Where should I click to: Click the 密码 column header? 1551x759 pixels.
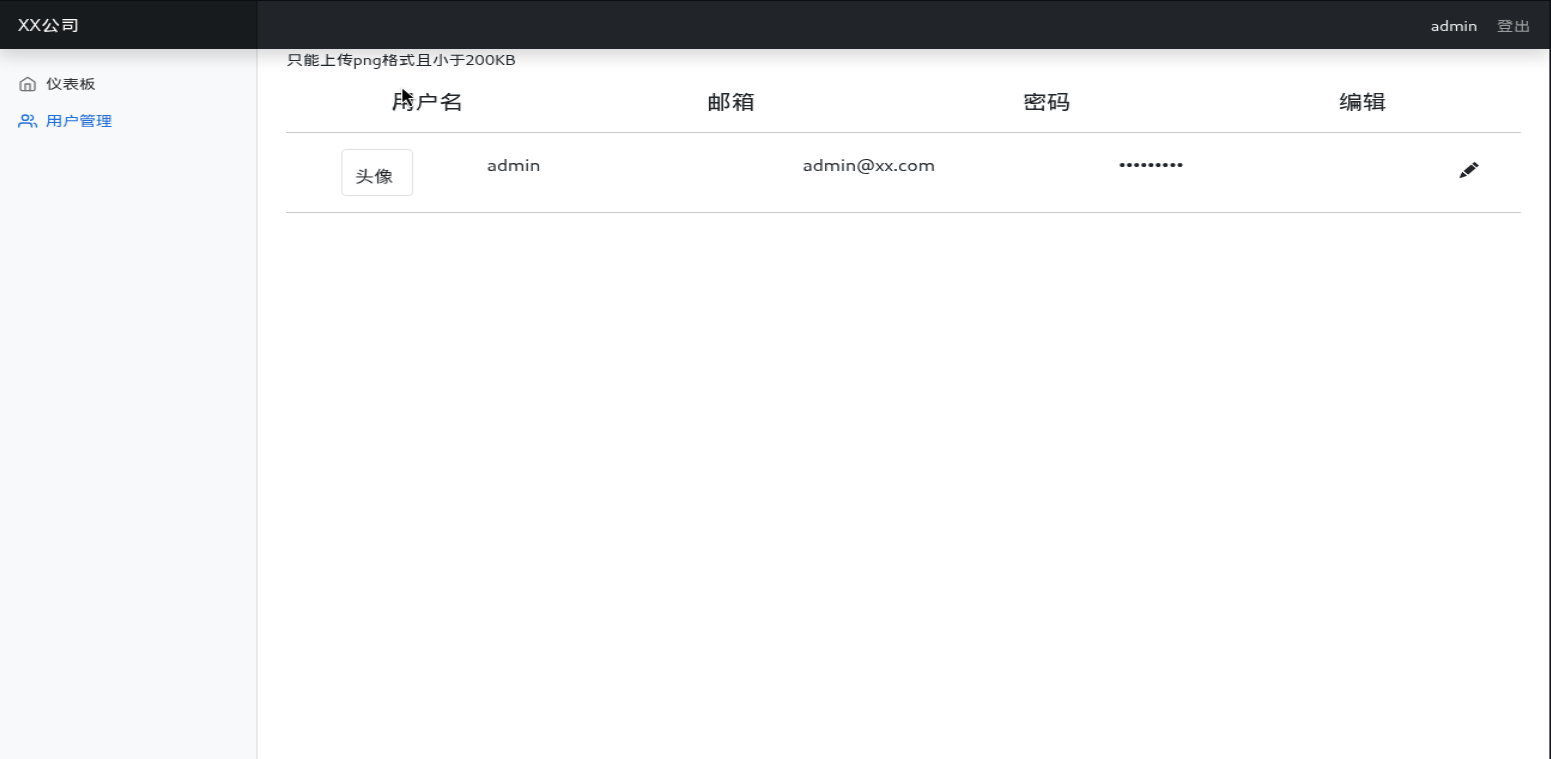(1047, 102)
